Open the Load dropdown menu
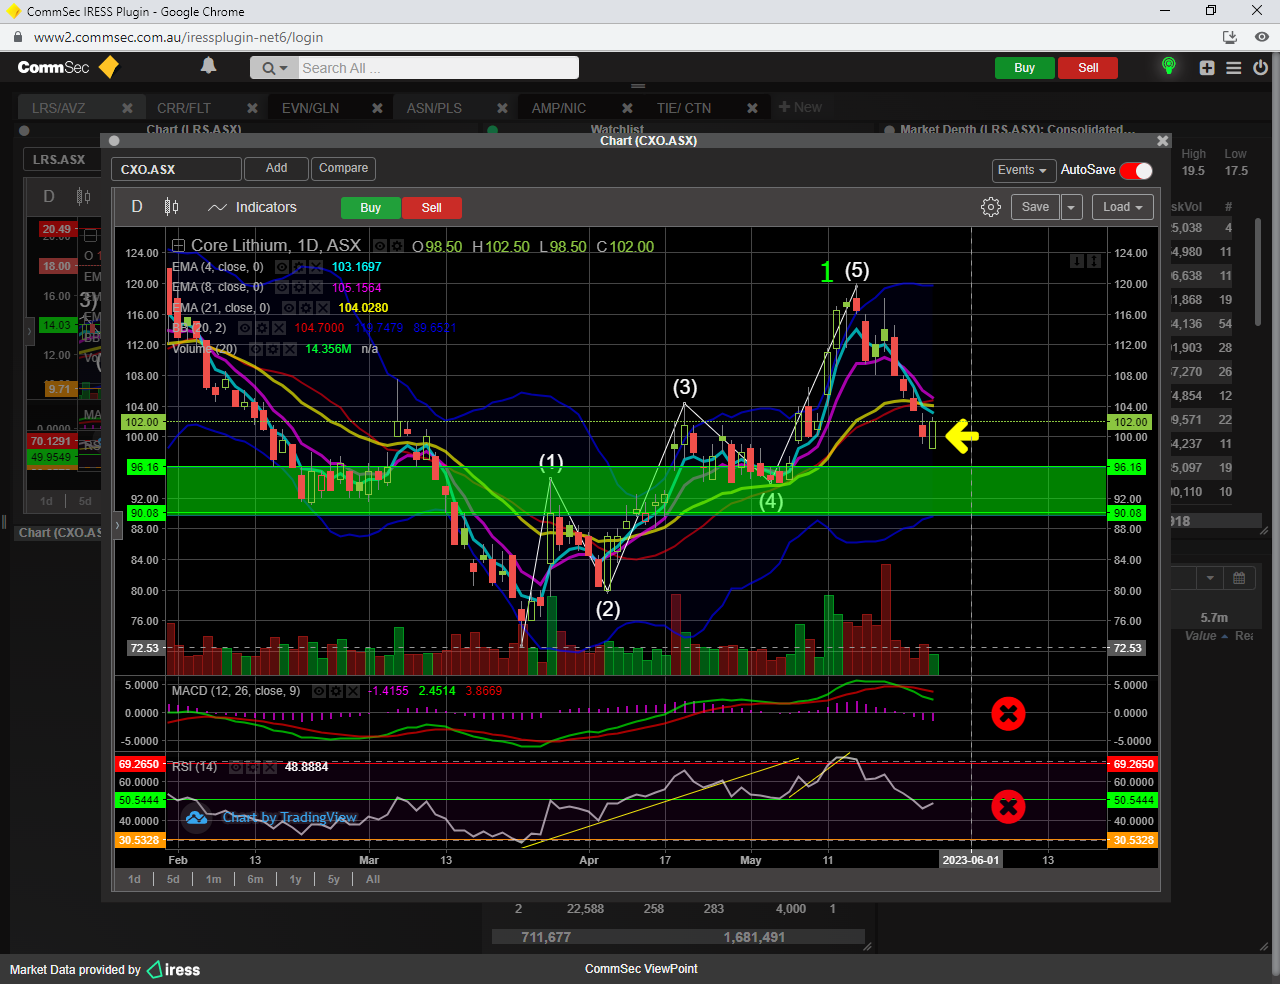The height and width of the screenshot is (984, 1280). click(1123, 207)
